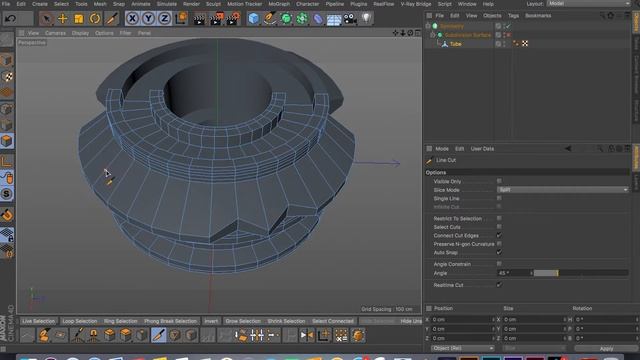Open the Mesh menu
The width and height of the screenshot is (640, 360).
pos(100,4)
